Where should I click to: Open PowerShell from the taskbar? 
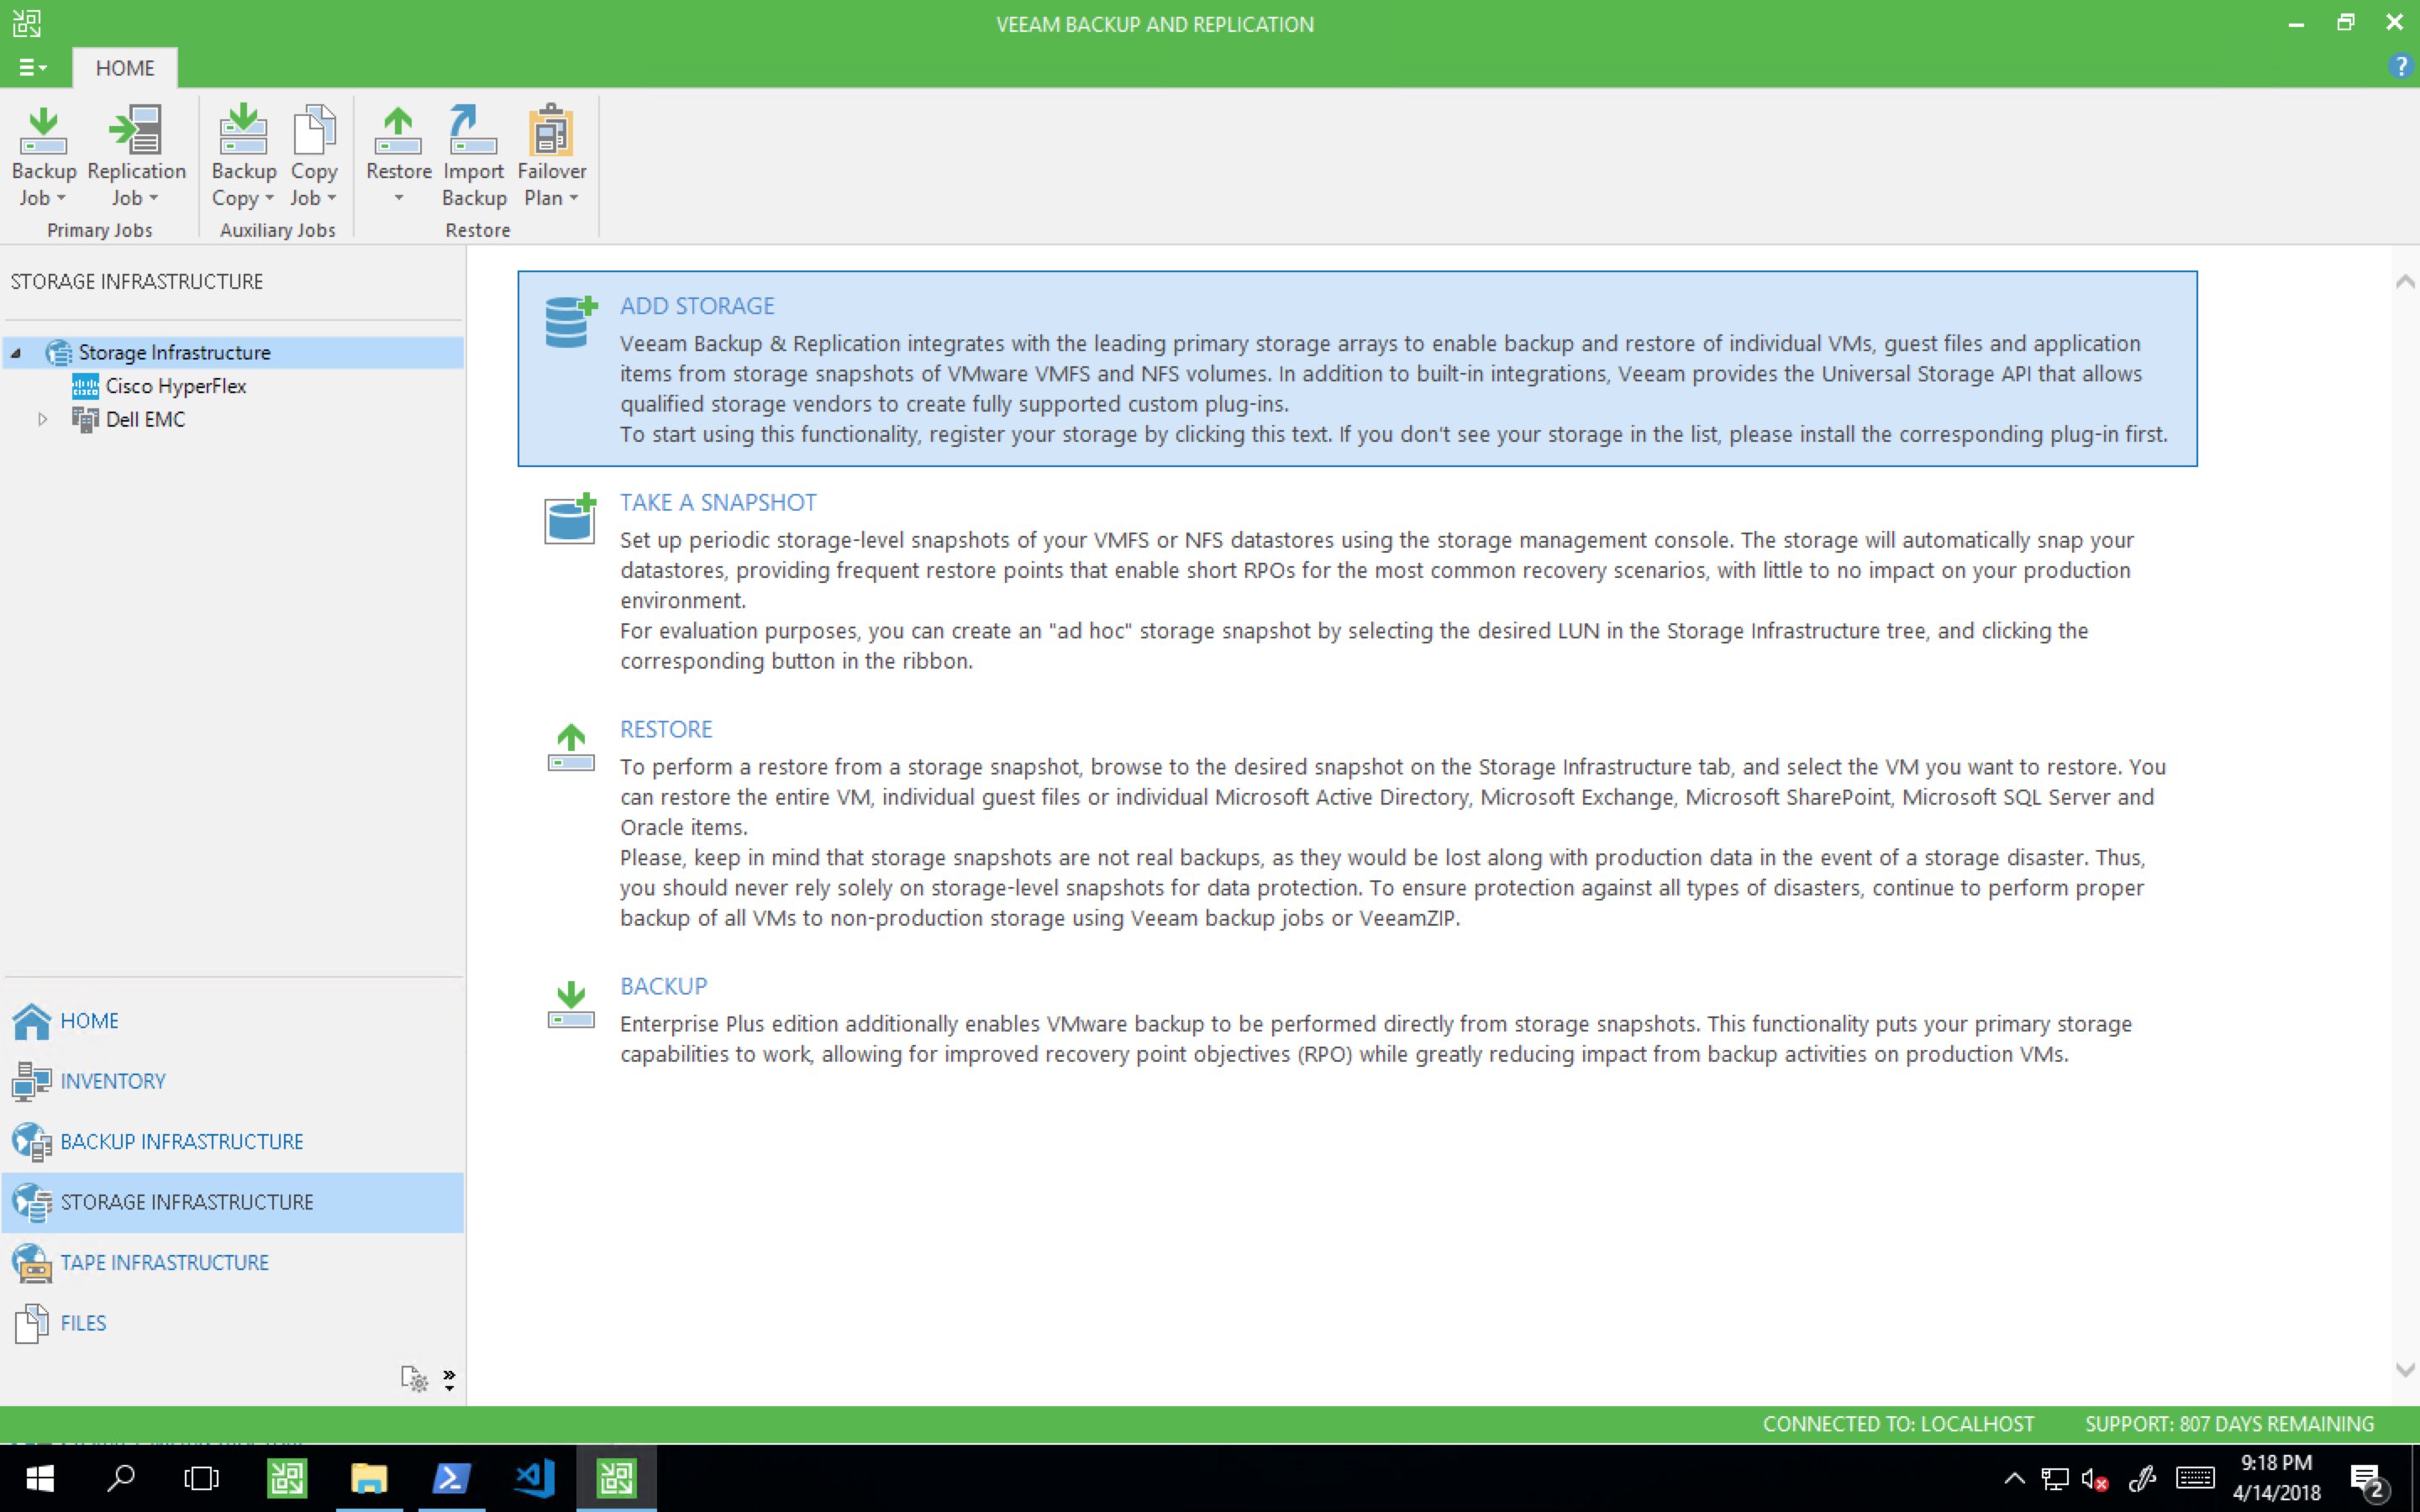[x=450, y=1478]
